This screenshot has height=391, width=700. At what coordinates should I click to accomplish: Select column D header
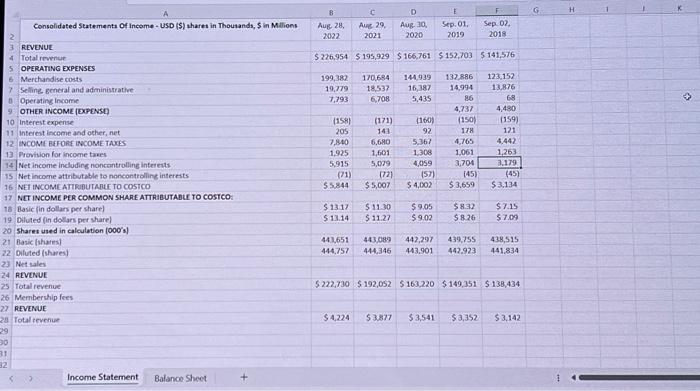click(413, 12)
